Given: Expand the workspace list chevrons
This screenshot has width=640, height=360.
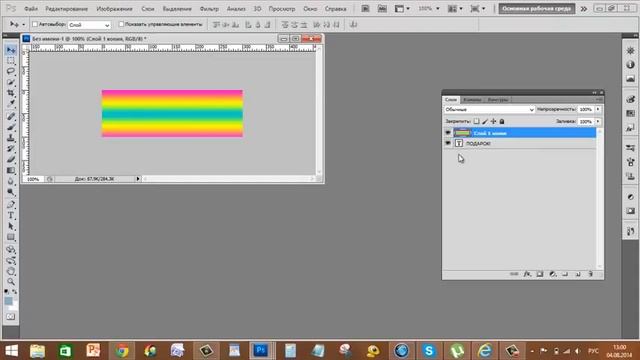Looking at the screenshot, I should click(x=584, y=9).
